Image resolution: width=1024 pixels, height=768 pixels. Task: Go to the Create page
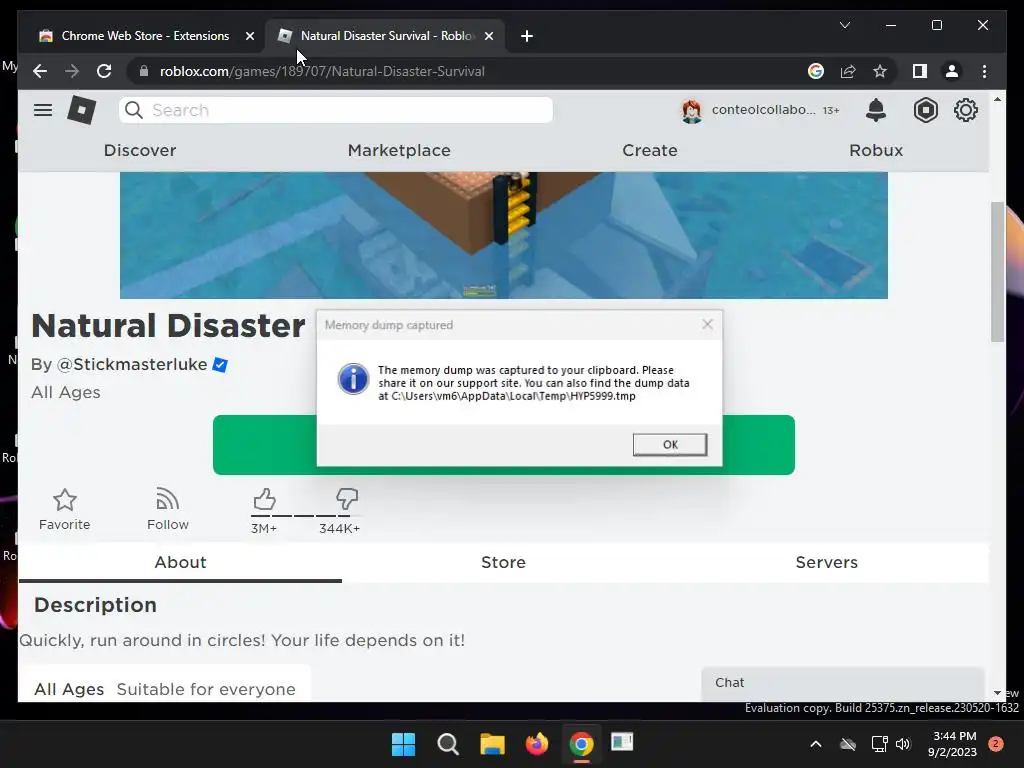(650, 150)
